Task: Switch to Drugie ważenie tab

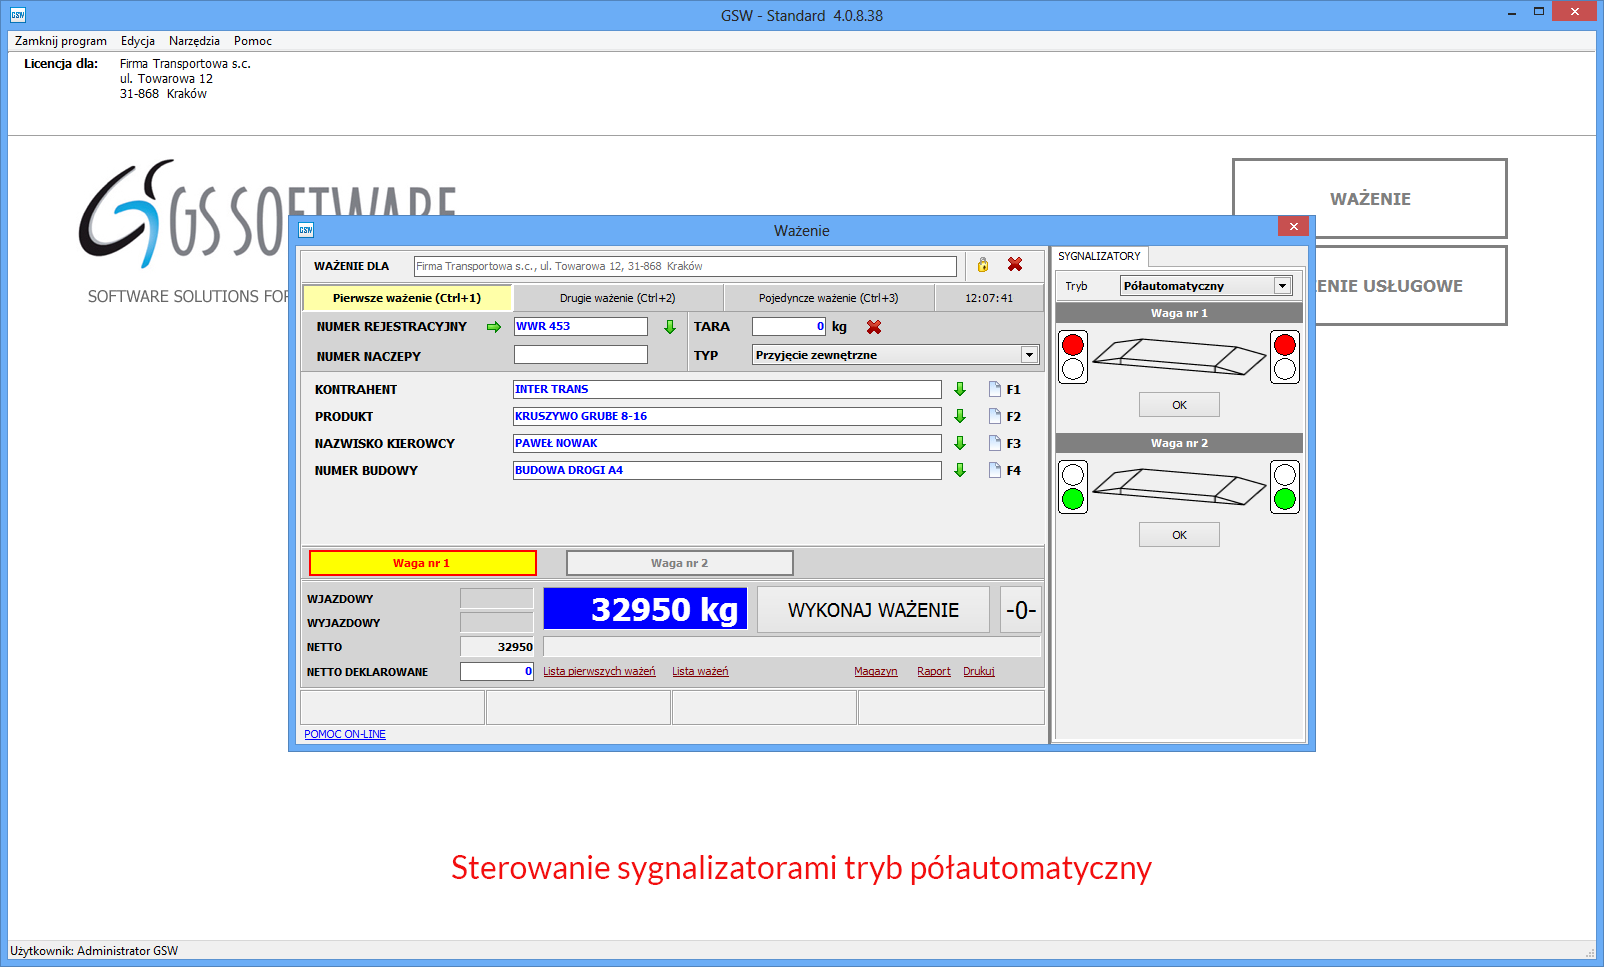Action: 617,298
